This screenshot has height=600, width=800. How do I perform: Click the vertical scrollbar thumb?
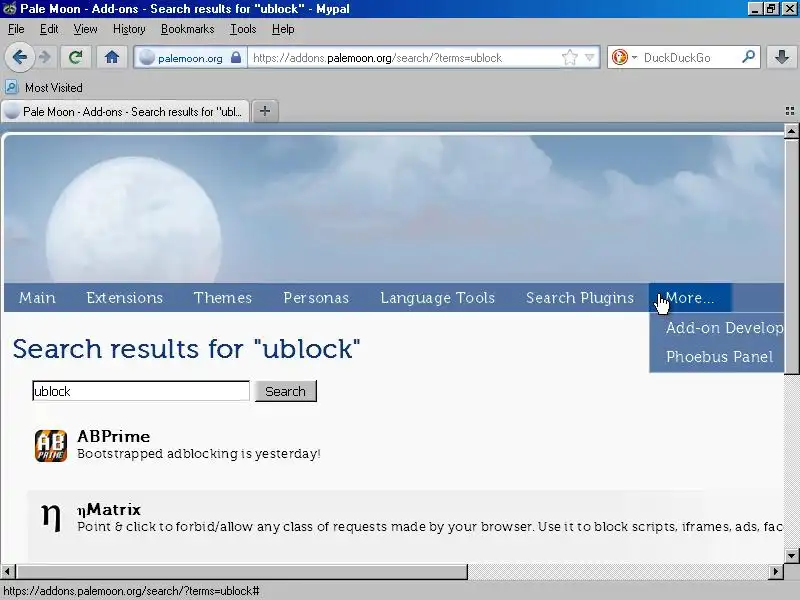click(x=791, y=257)
